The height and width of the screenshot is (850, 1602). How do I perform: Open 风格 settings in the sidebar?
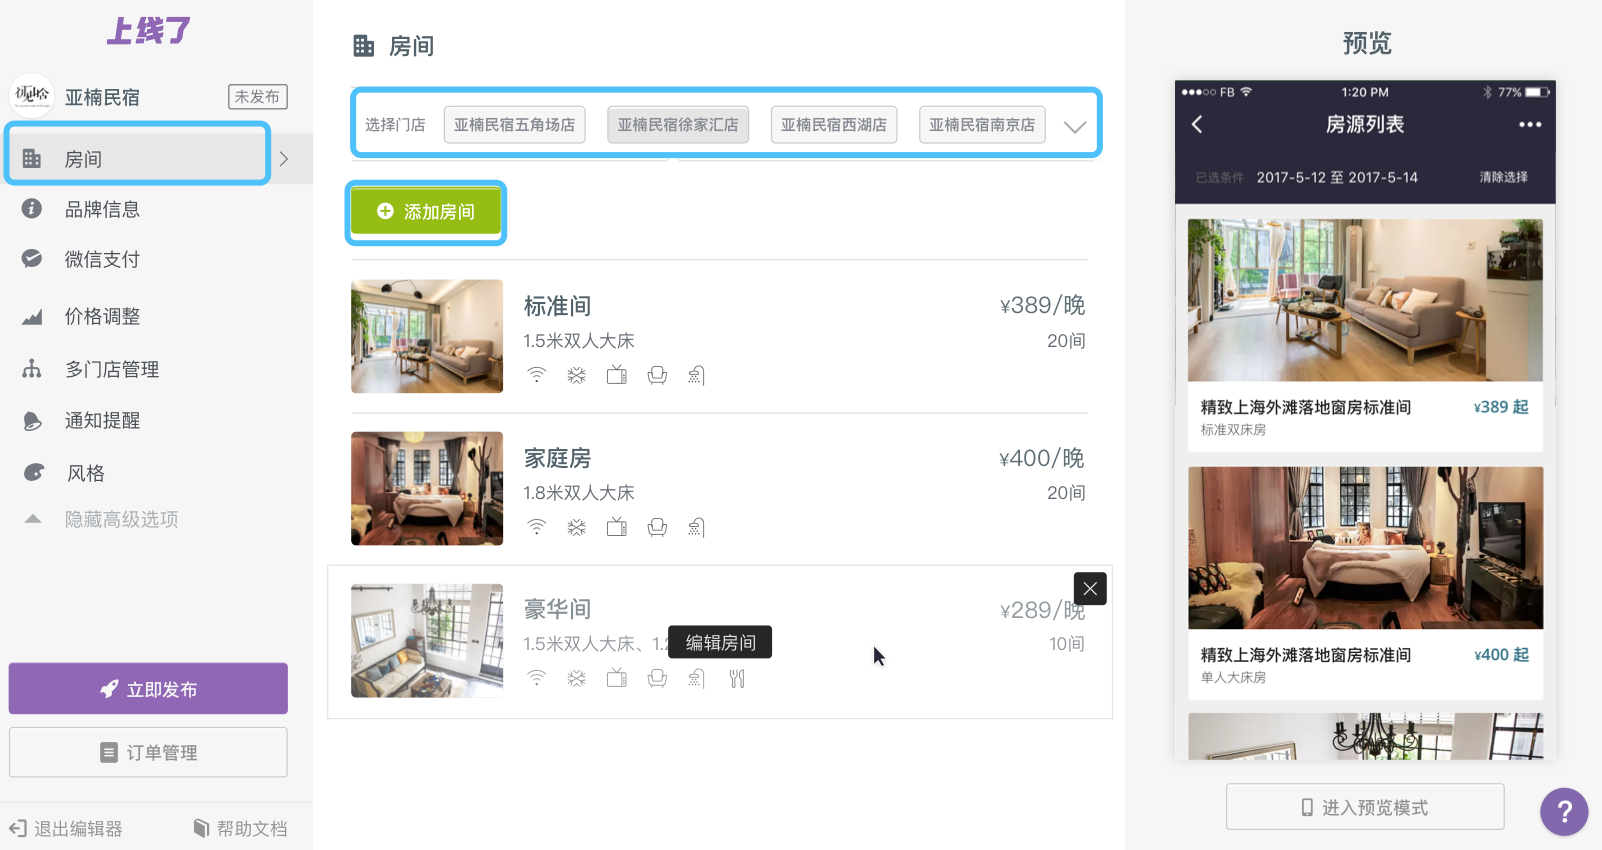pos(85,473)
